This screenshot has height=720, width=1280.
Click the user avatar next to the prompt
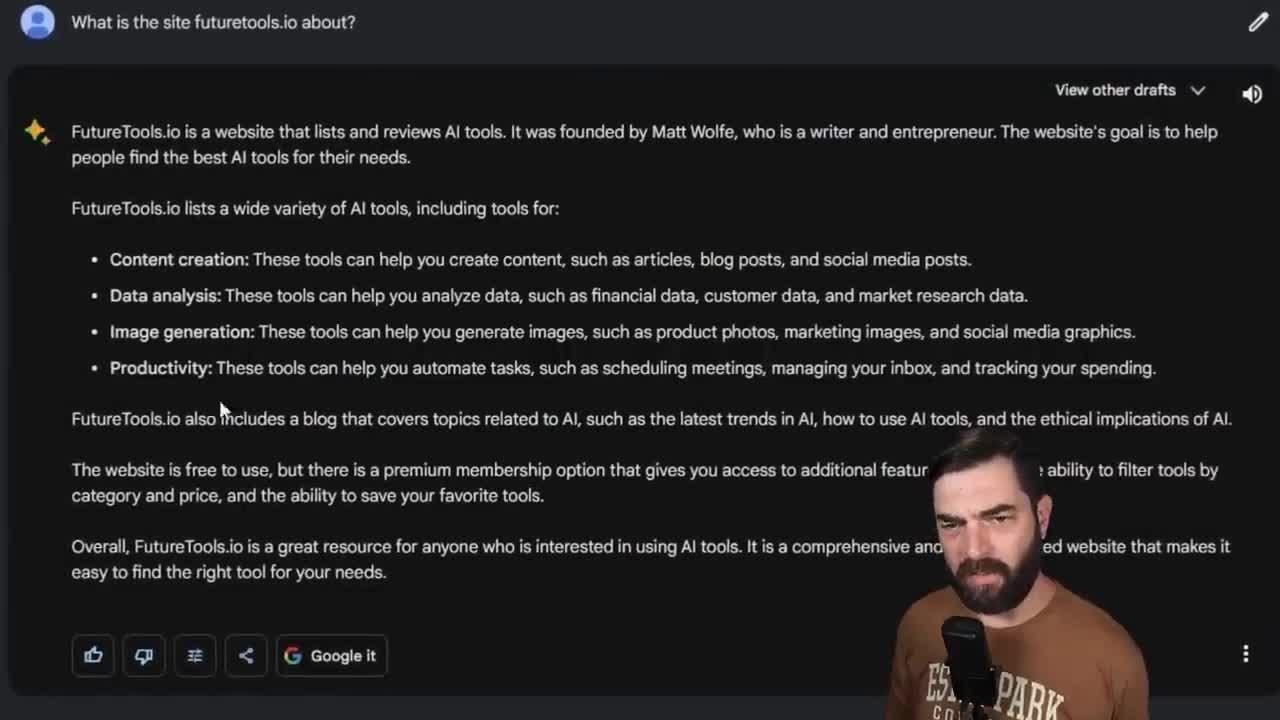point(37,21)
